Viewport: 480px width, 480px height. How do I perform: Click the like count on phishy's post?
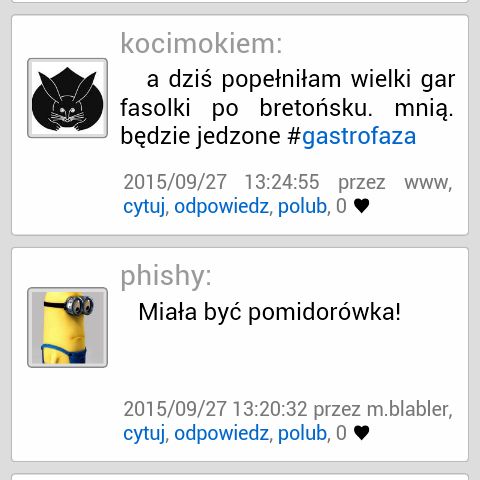pyautogui.click(x=341, y=433)
